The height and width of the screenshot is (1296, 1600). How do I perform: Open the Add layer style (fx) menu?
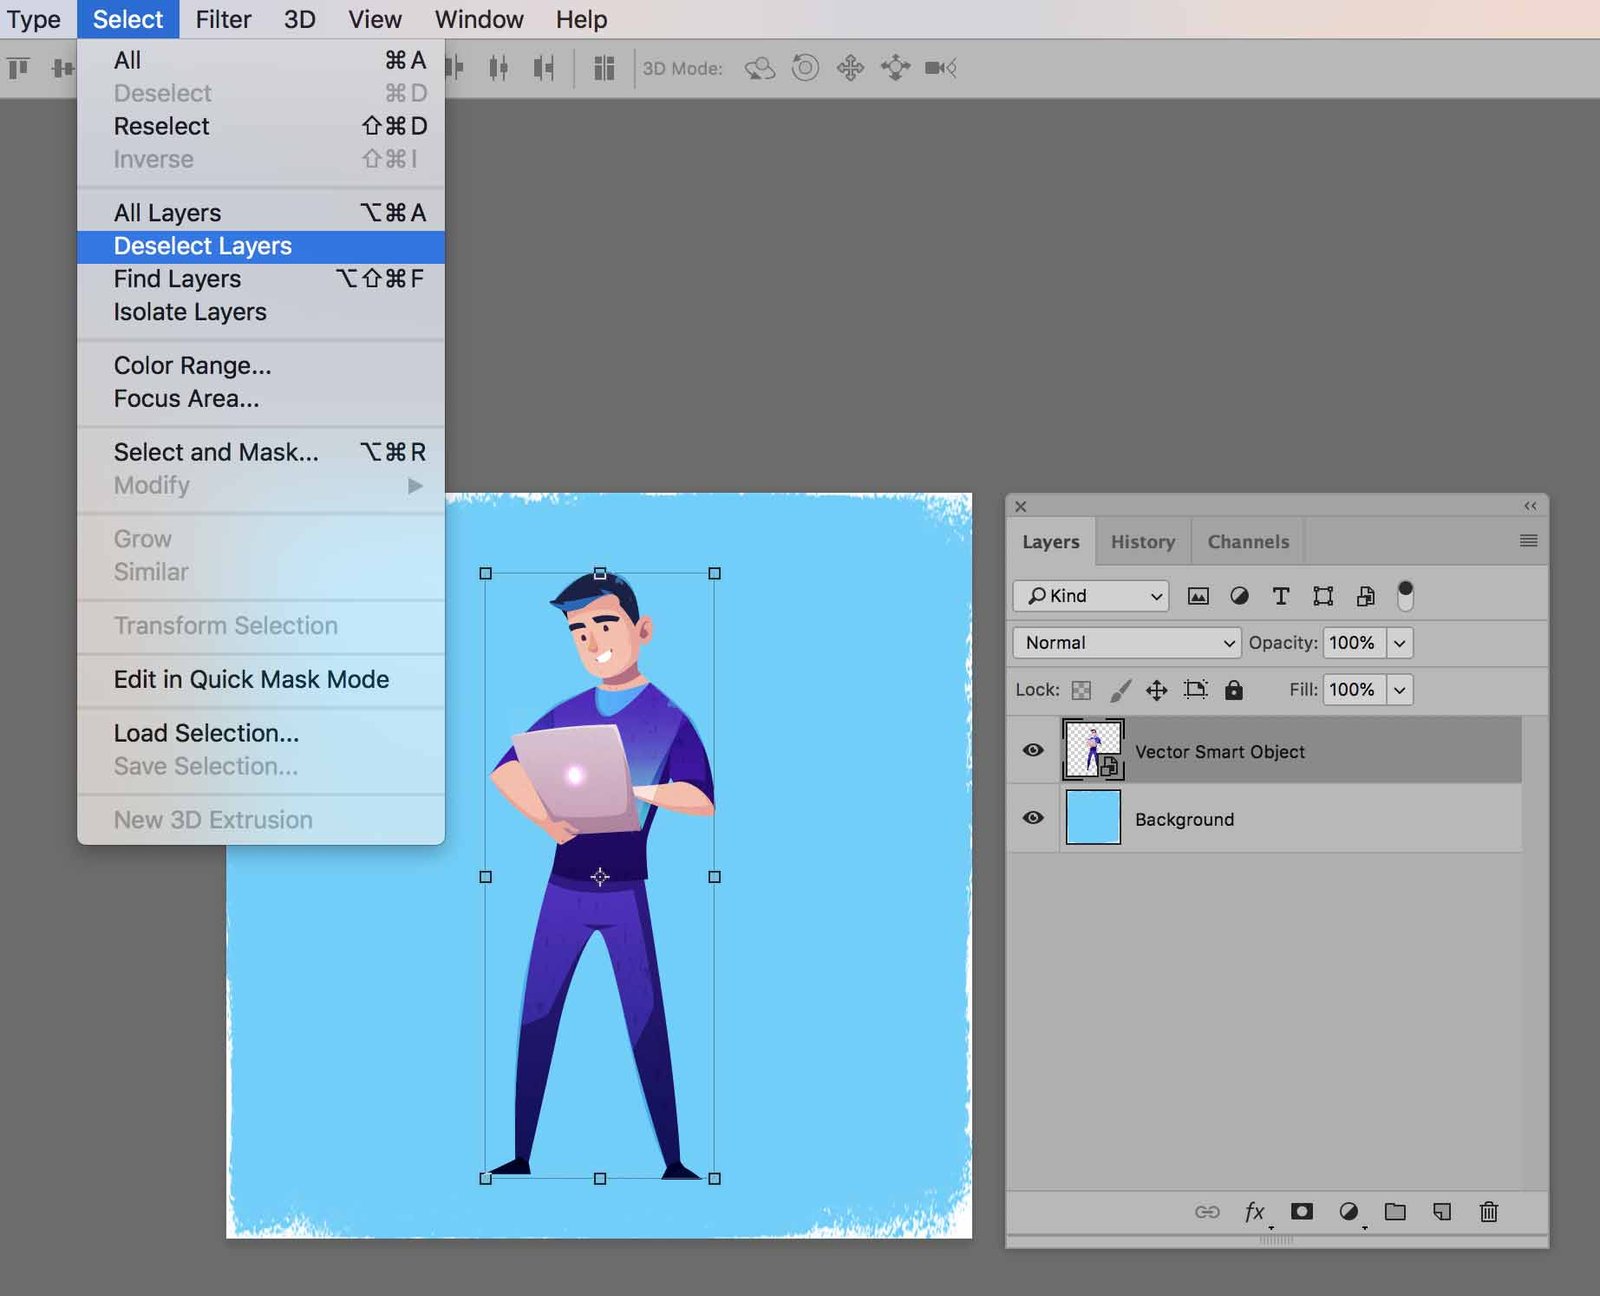pos(1254,1212)
